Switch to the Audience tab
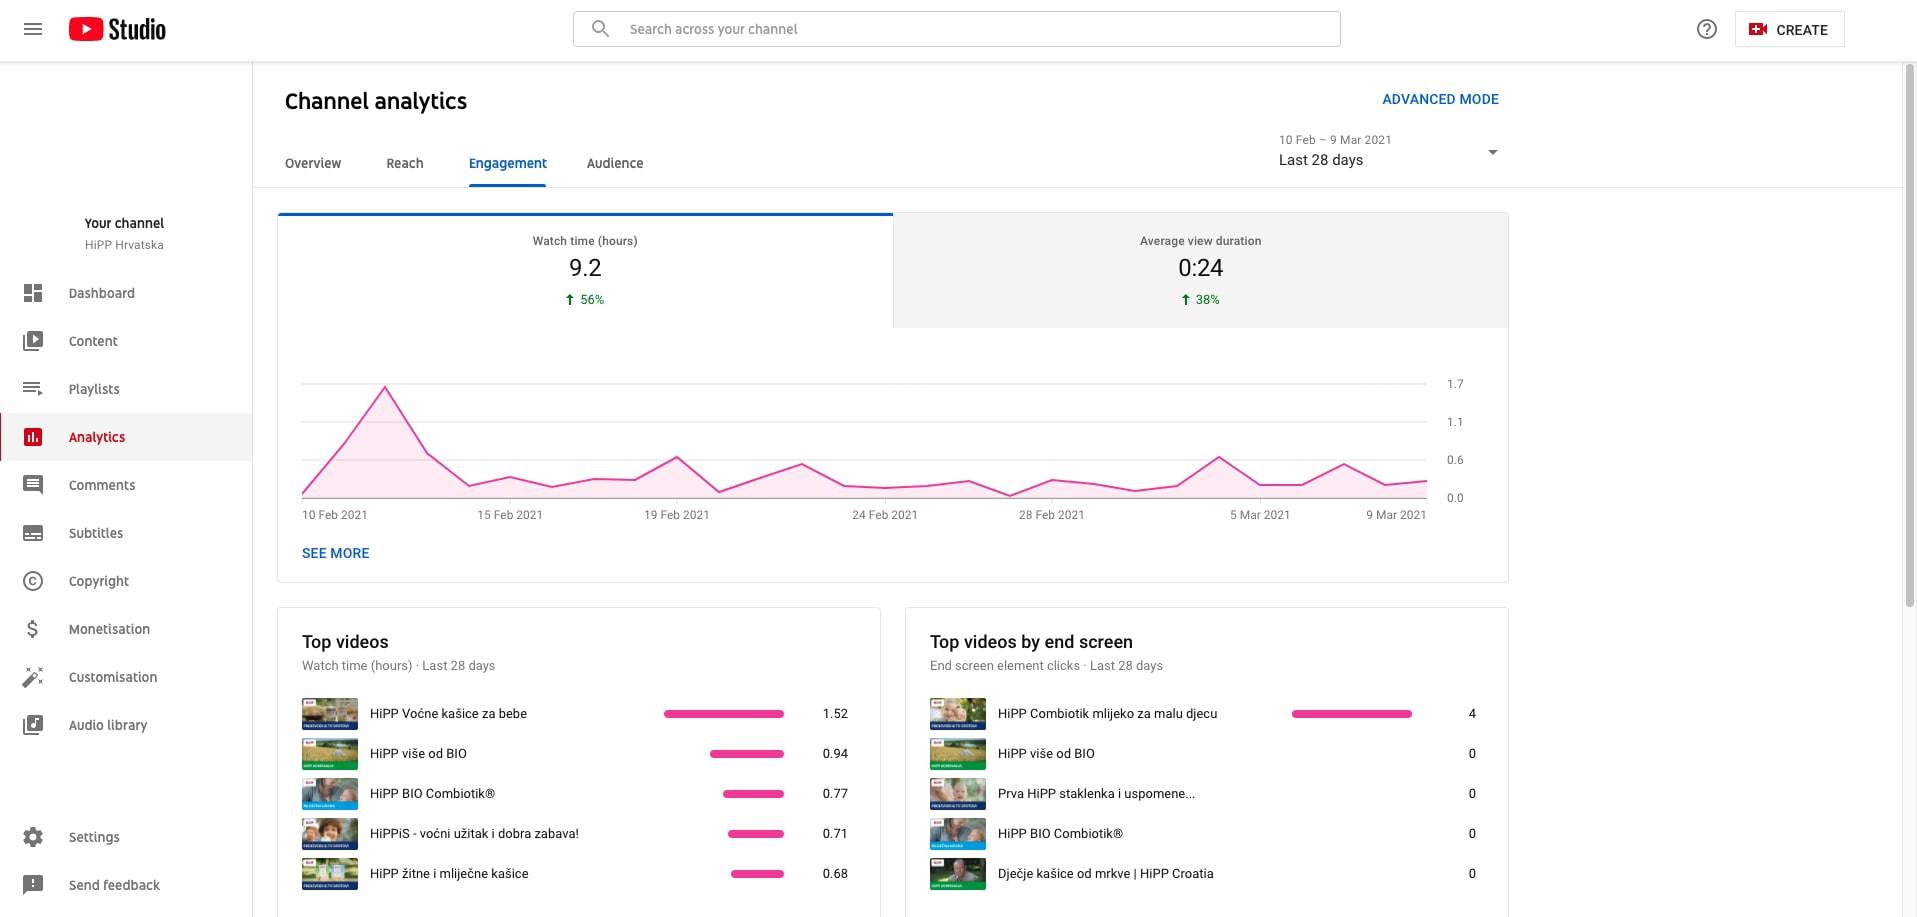The height and width of the screenshot is (917, 1917). click(x=614, y=163)
